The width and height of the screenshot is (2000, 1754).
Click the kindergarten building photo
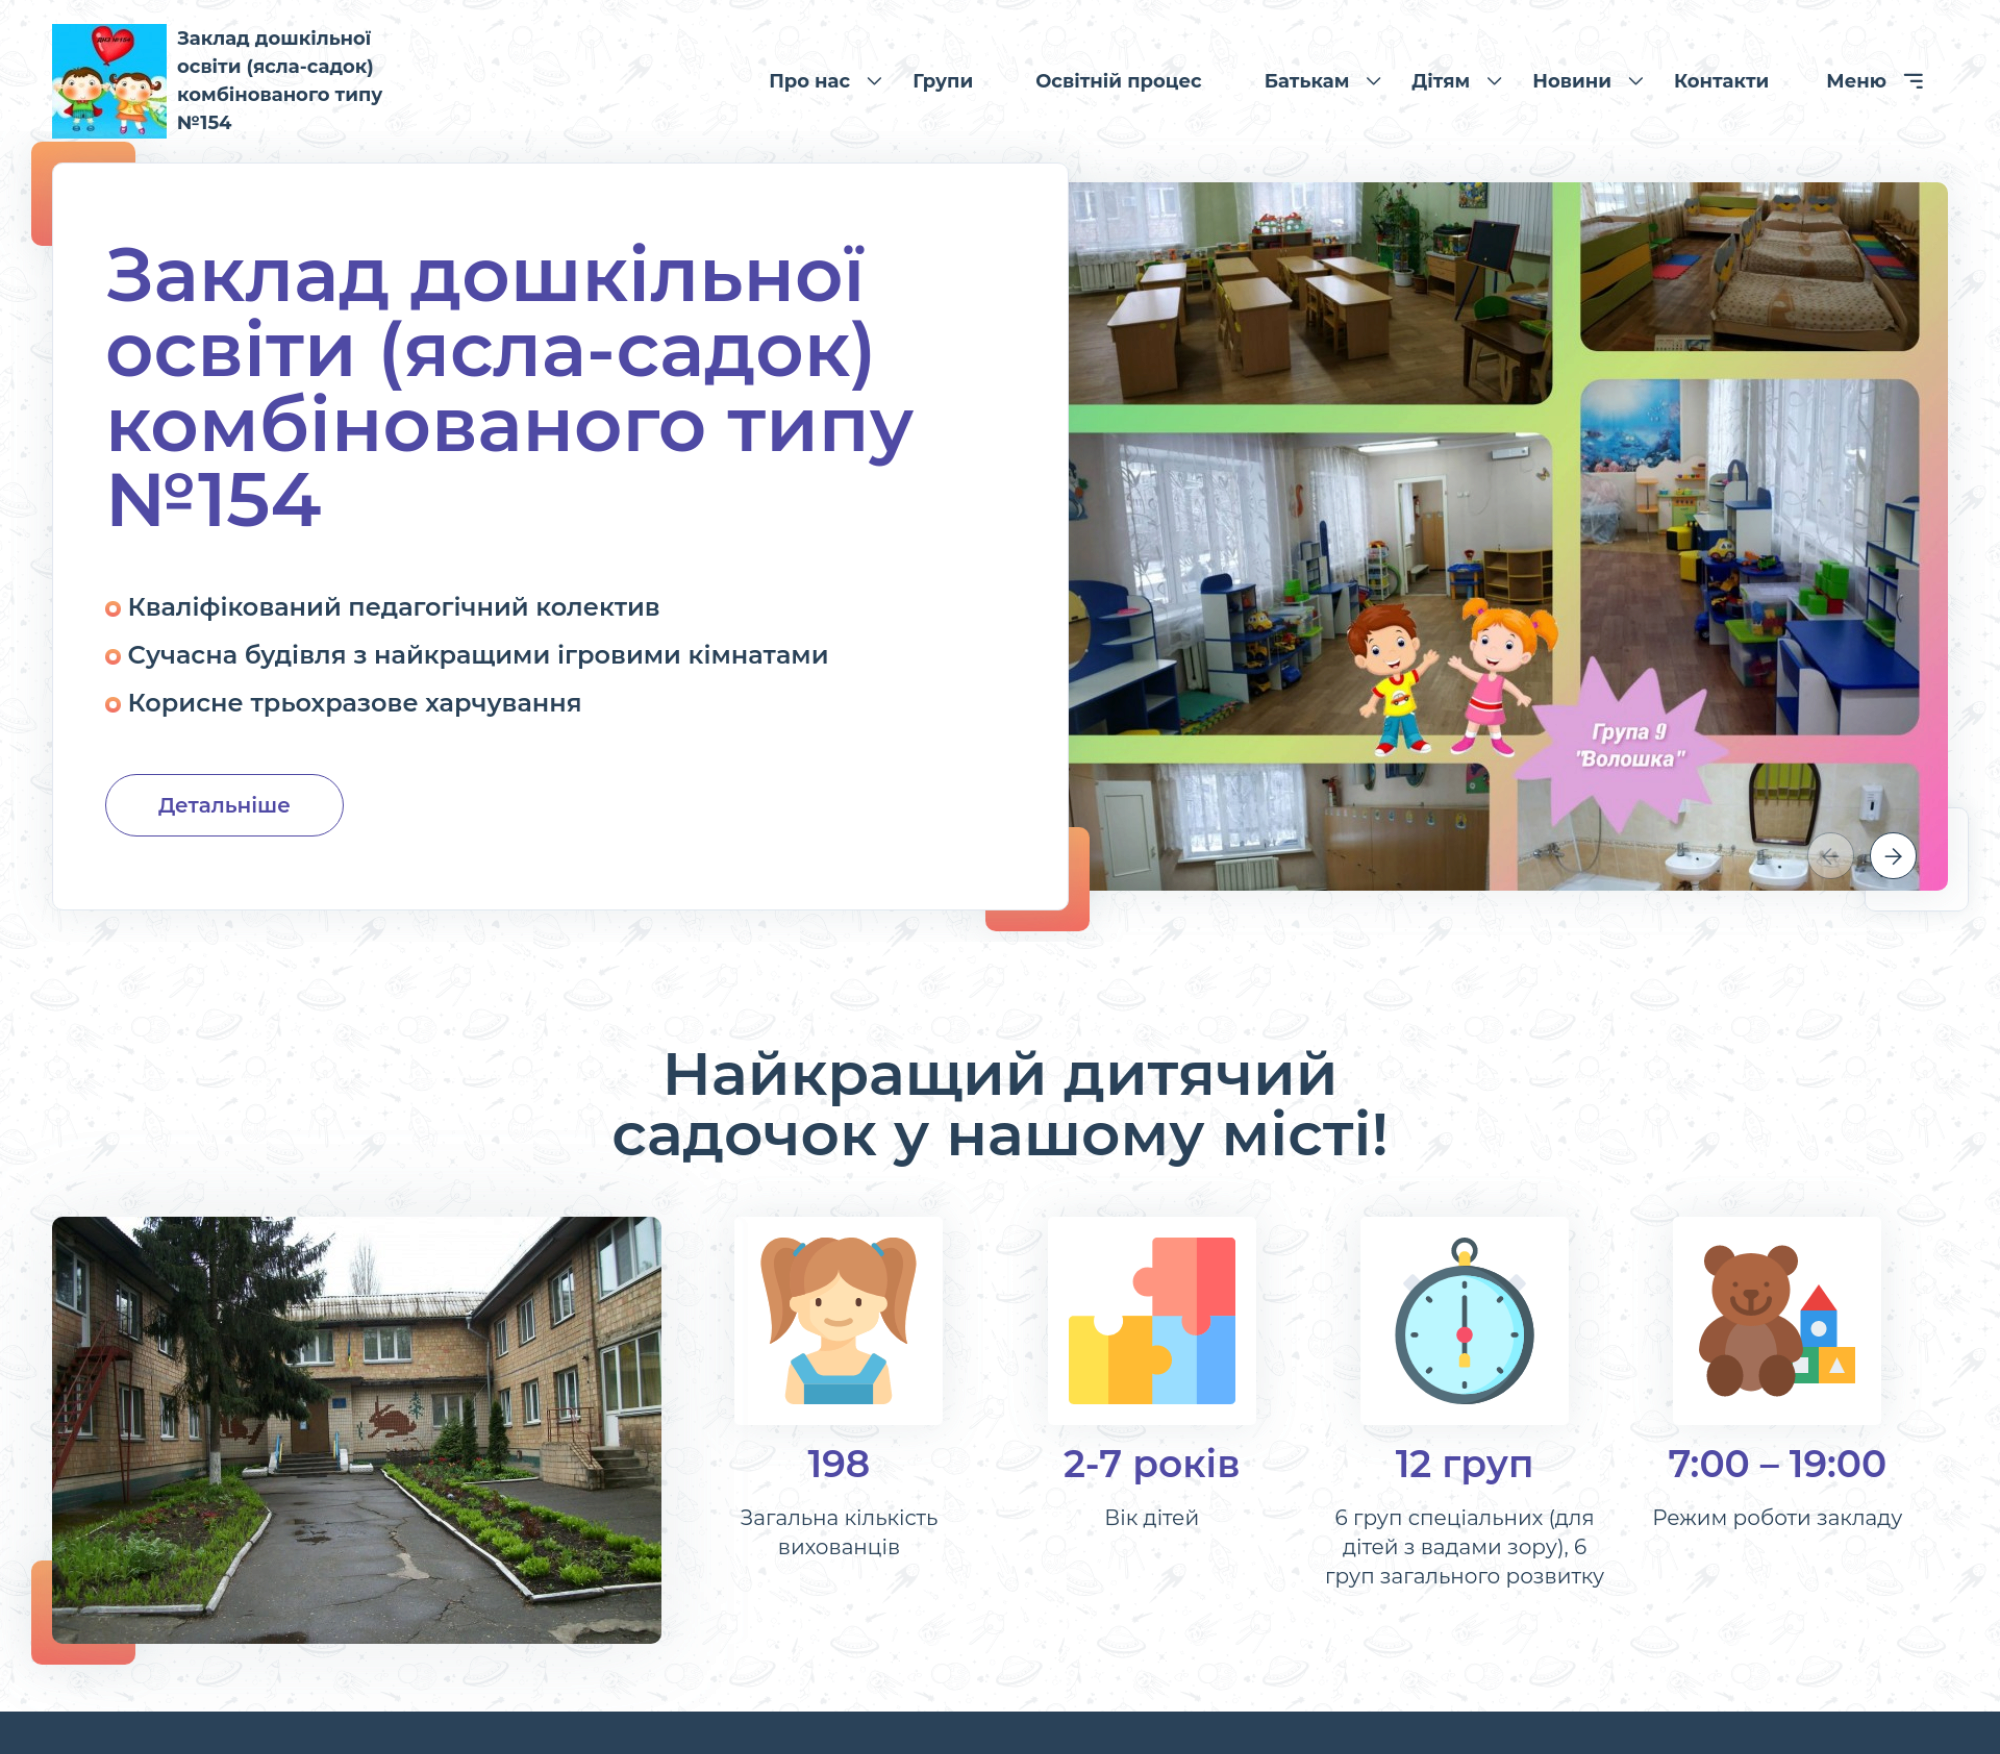(356, 1429)
